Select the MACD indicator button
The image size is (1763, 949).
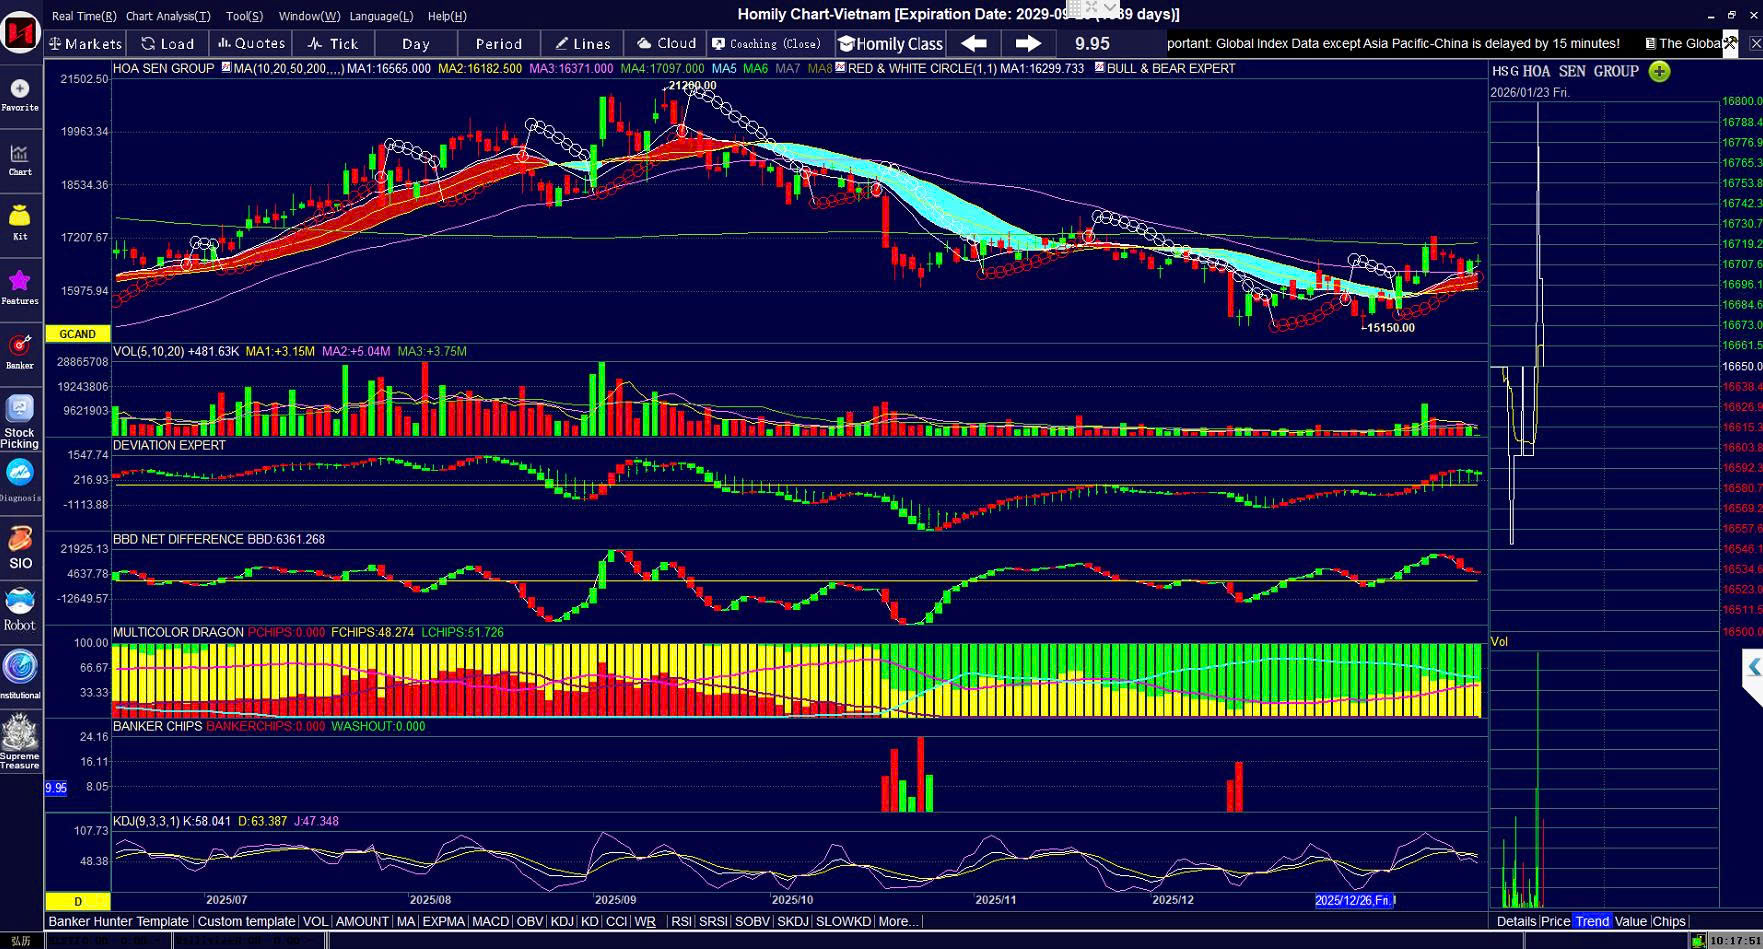coord(490,921)
